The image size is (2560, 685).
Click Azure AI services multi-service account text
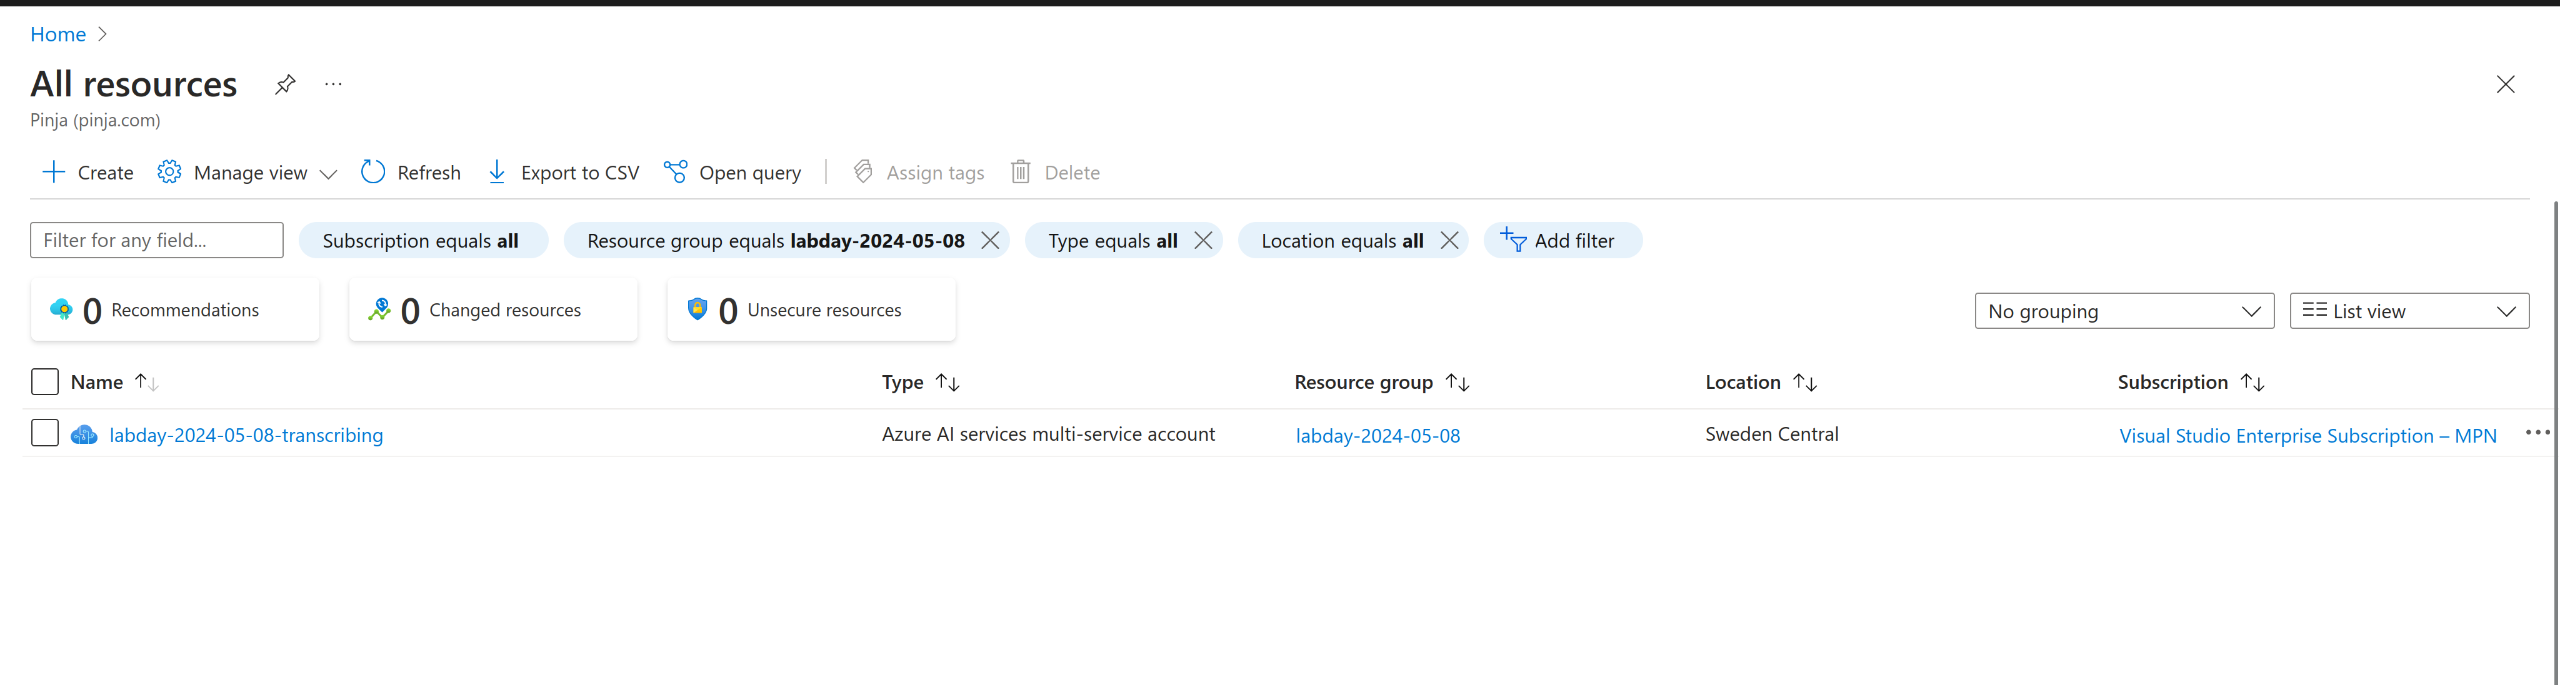(1048, 434)
